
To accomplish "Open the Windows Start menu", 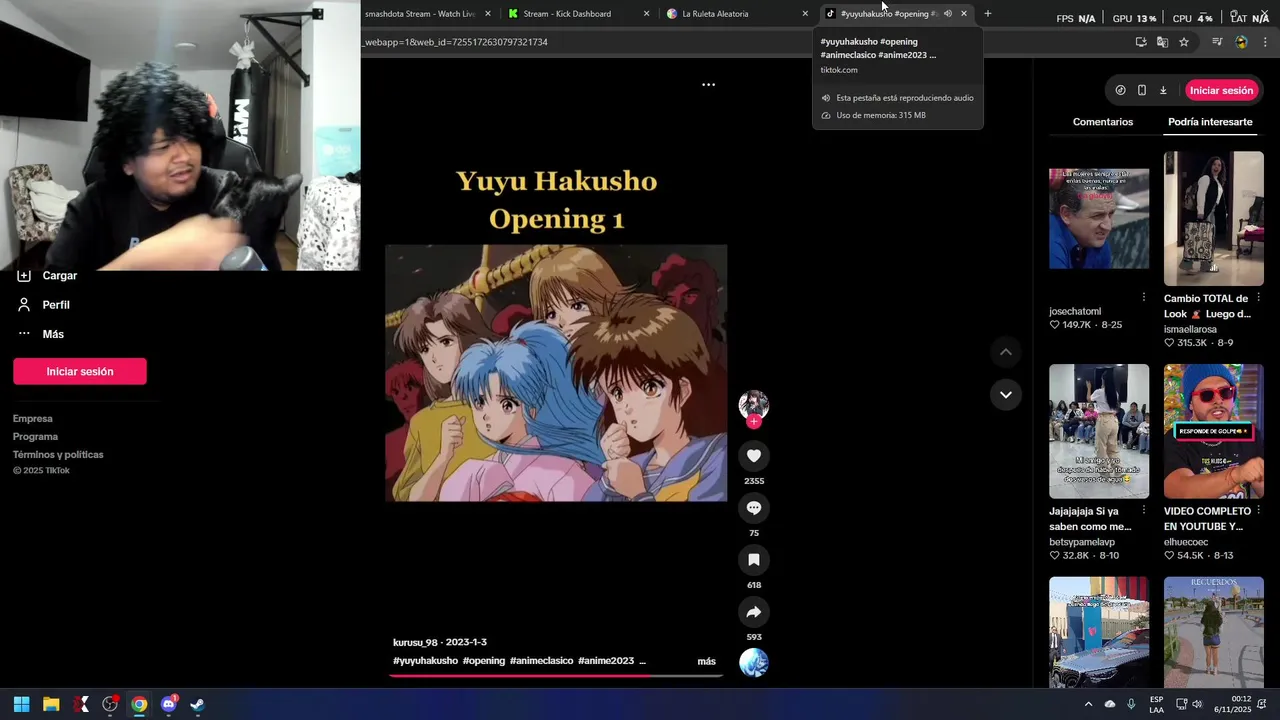I will [22, 704].
